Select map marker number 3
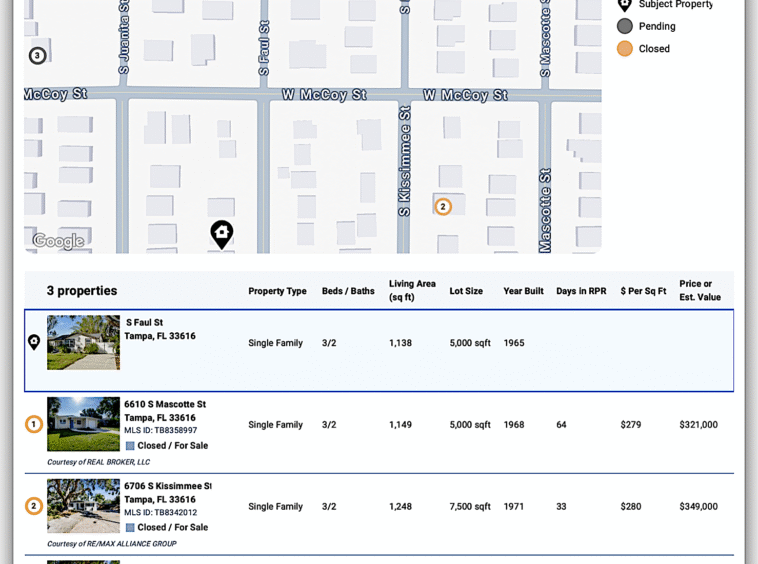Viewport: 758px width, 564px height. (37, 56)
